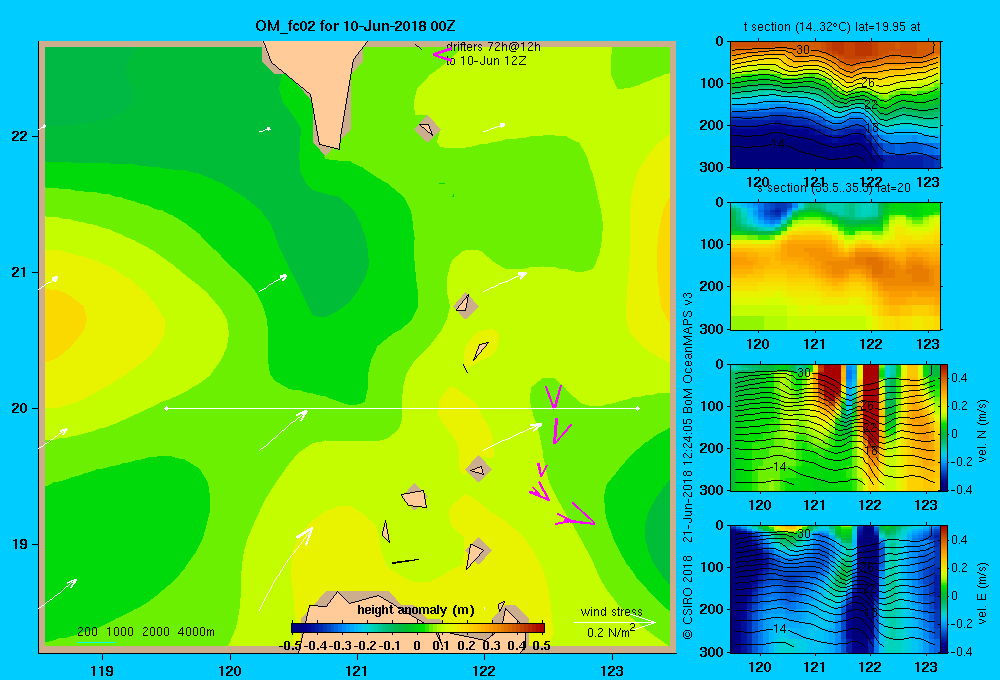The image size is (1000, 680).
Task: Click the '30' isotherm label in the temperature section
Action: point(803,50)
